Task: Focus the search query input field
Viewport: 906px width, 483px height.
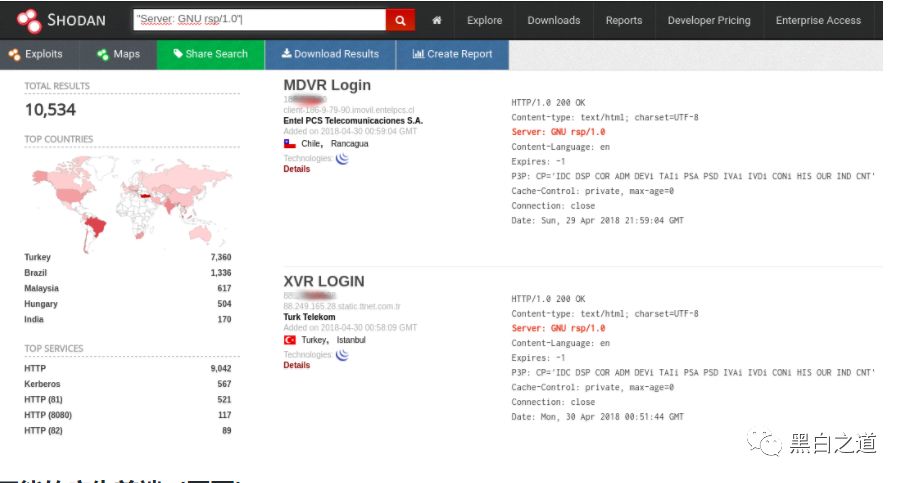Action: click(x=259, y=20)
